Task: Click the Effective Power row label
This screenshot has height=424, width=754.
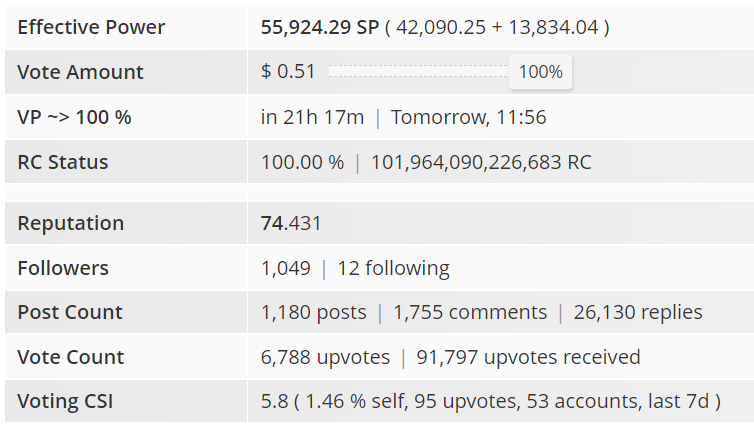Action: click(91, 27)
